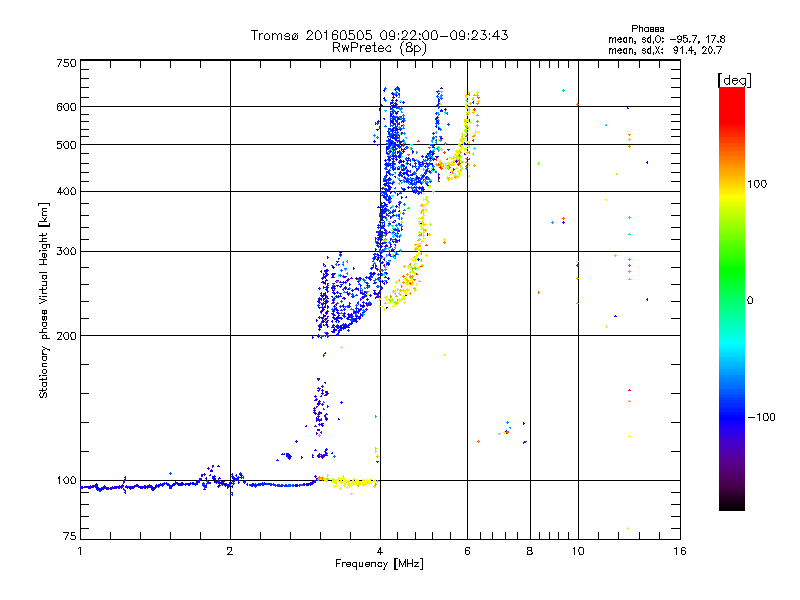Click the x-axis tick label '10'
The image size is (800, 600).
tap(578, 551)
